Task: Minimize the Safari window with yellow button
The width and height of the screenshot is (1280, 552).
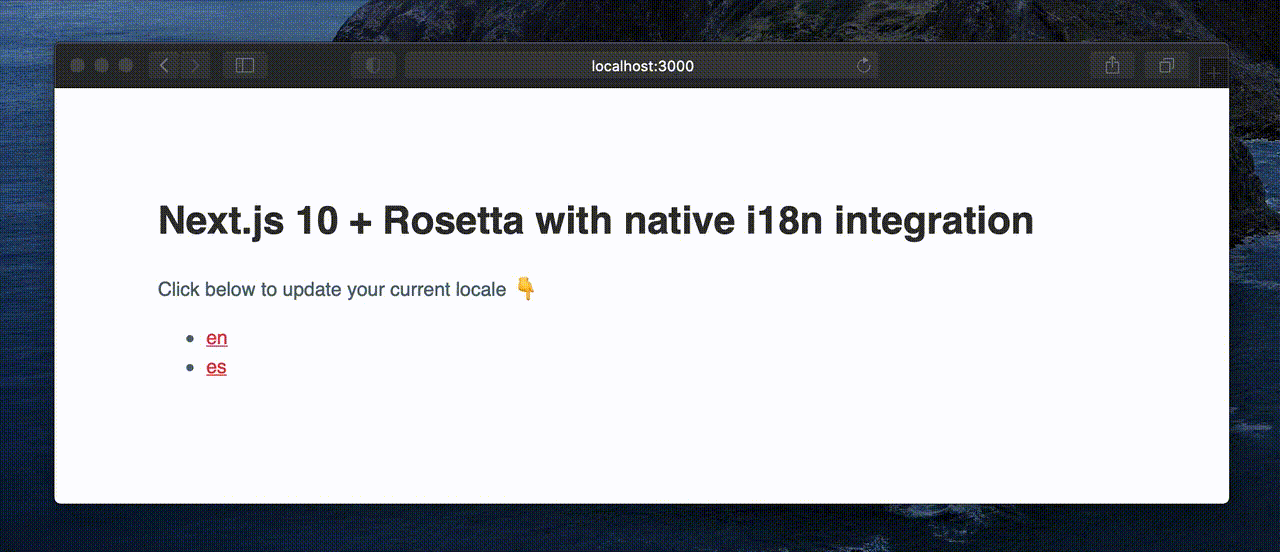Action: (x=101, y=66)
